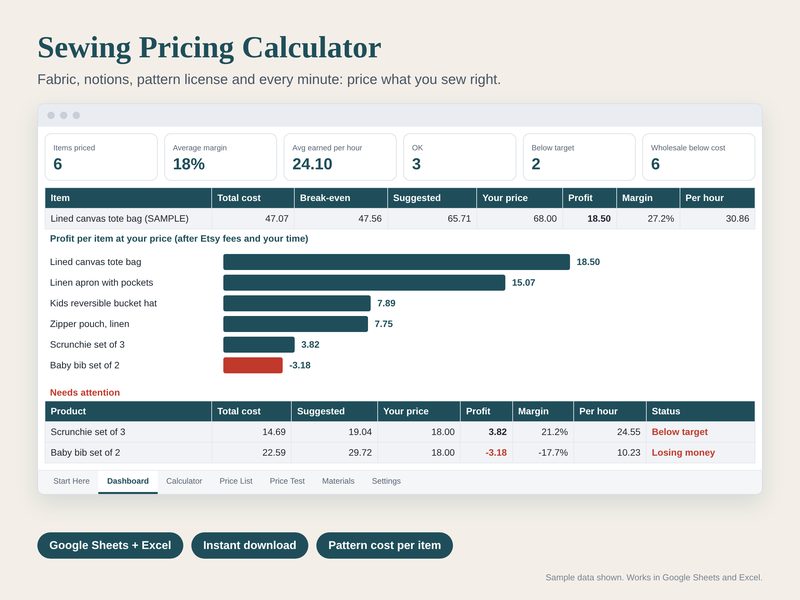Screen dimensions: 800x600
Task: Click the Below target status cell
Action: pyautogui.click(x=701, y=432)
